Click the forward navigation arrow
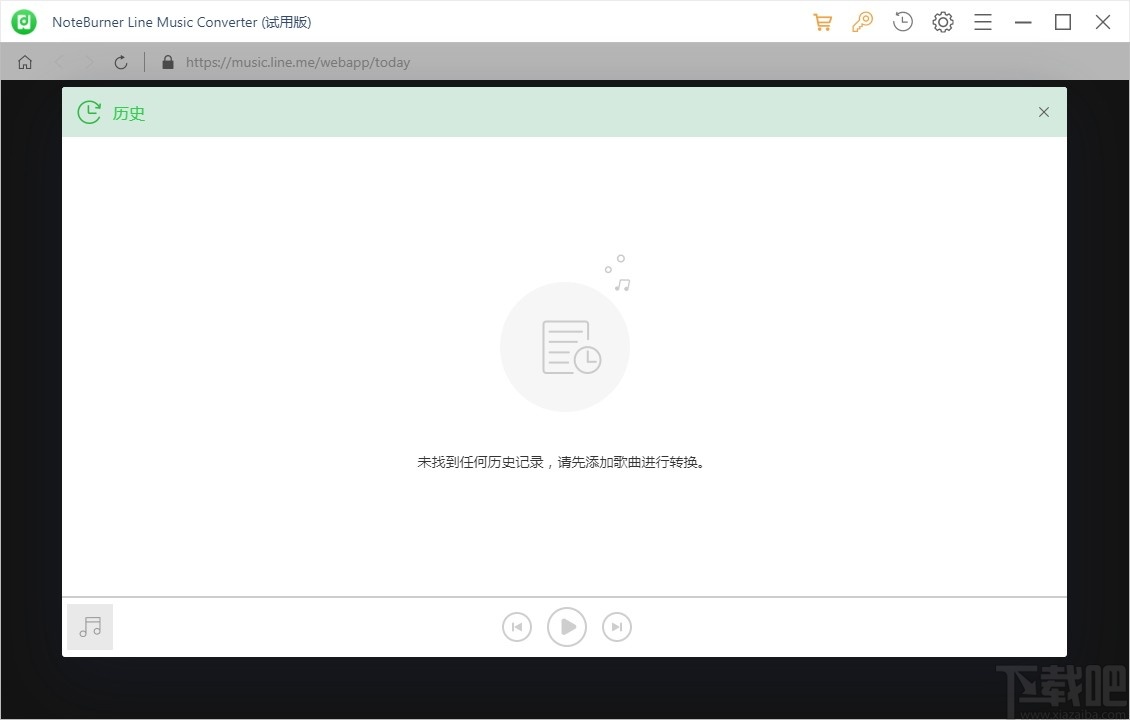The width and height of the screenshot is (1130, 720). (x=88, y=61)
